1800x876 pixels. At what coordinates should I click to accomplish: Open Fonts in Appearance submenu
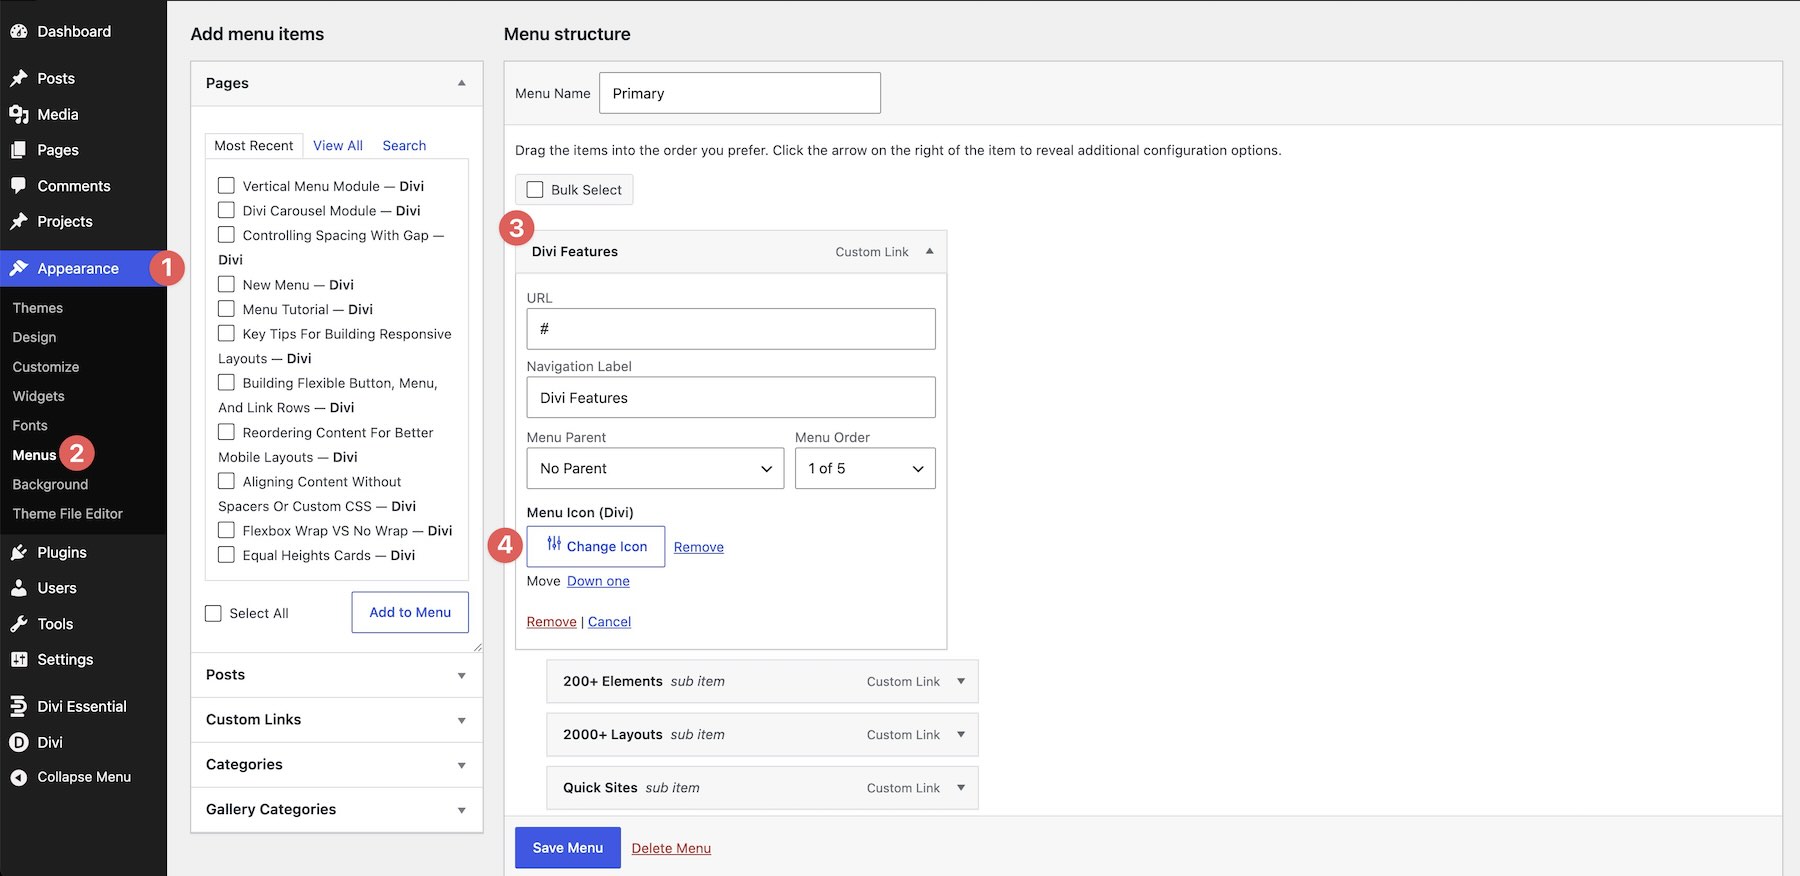tap(30, 425)
